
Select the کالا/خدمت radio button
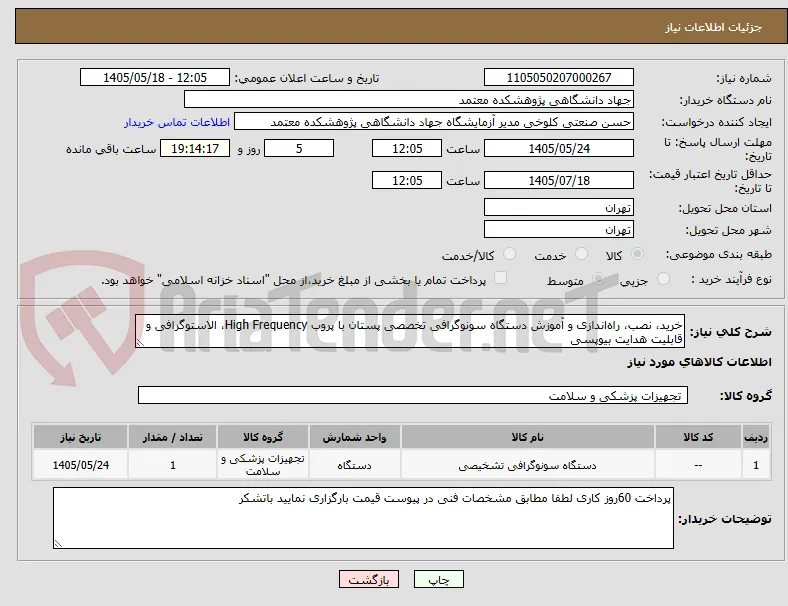[x=510, y=254]
